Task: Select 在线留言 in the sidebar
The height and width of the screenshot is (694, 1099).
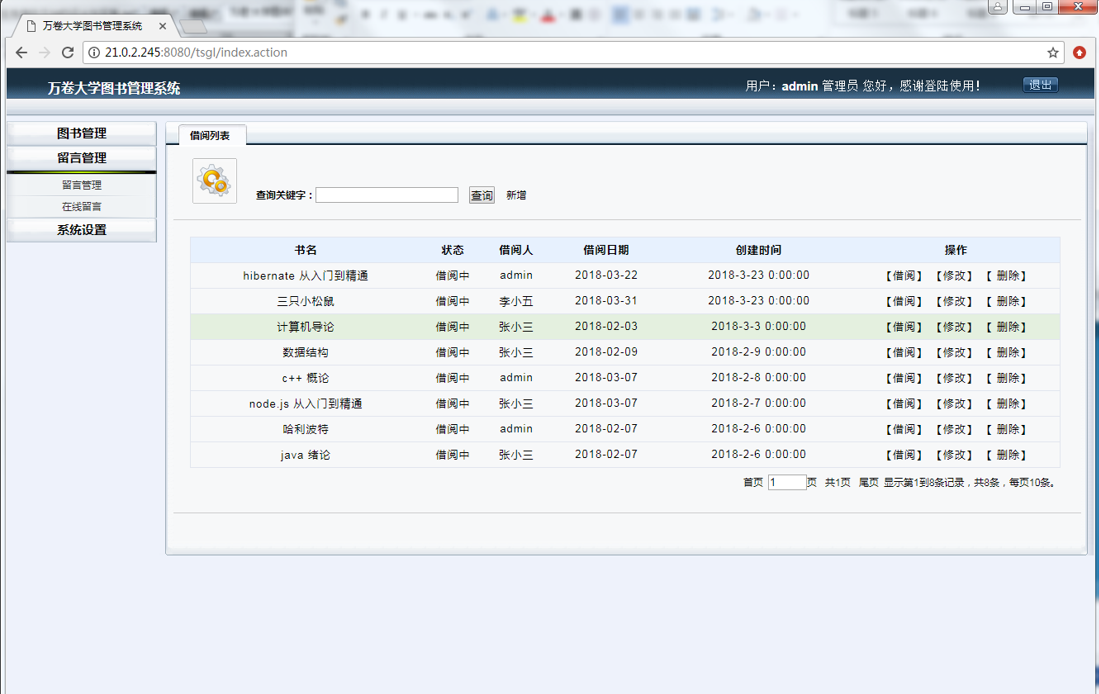Action: (x=81, y=206)
